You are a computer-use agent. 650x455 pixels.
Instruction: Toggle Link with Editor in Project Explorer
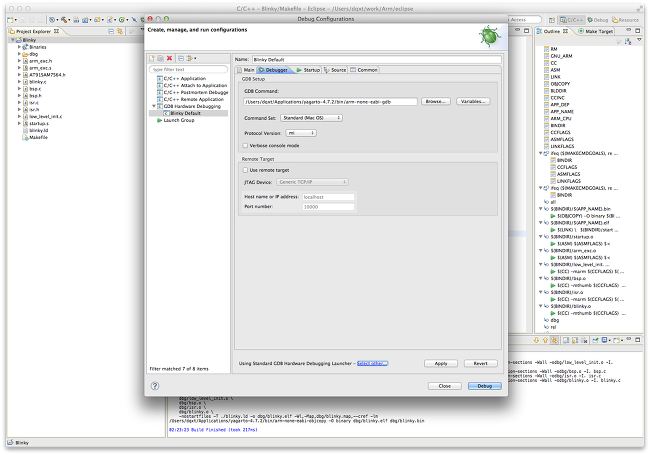120,31
